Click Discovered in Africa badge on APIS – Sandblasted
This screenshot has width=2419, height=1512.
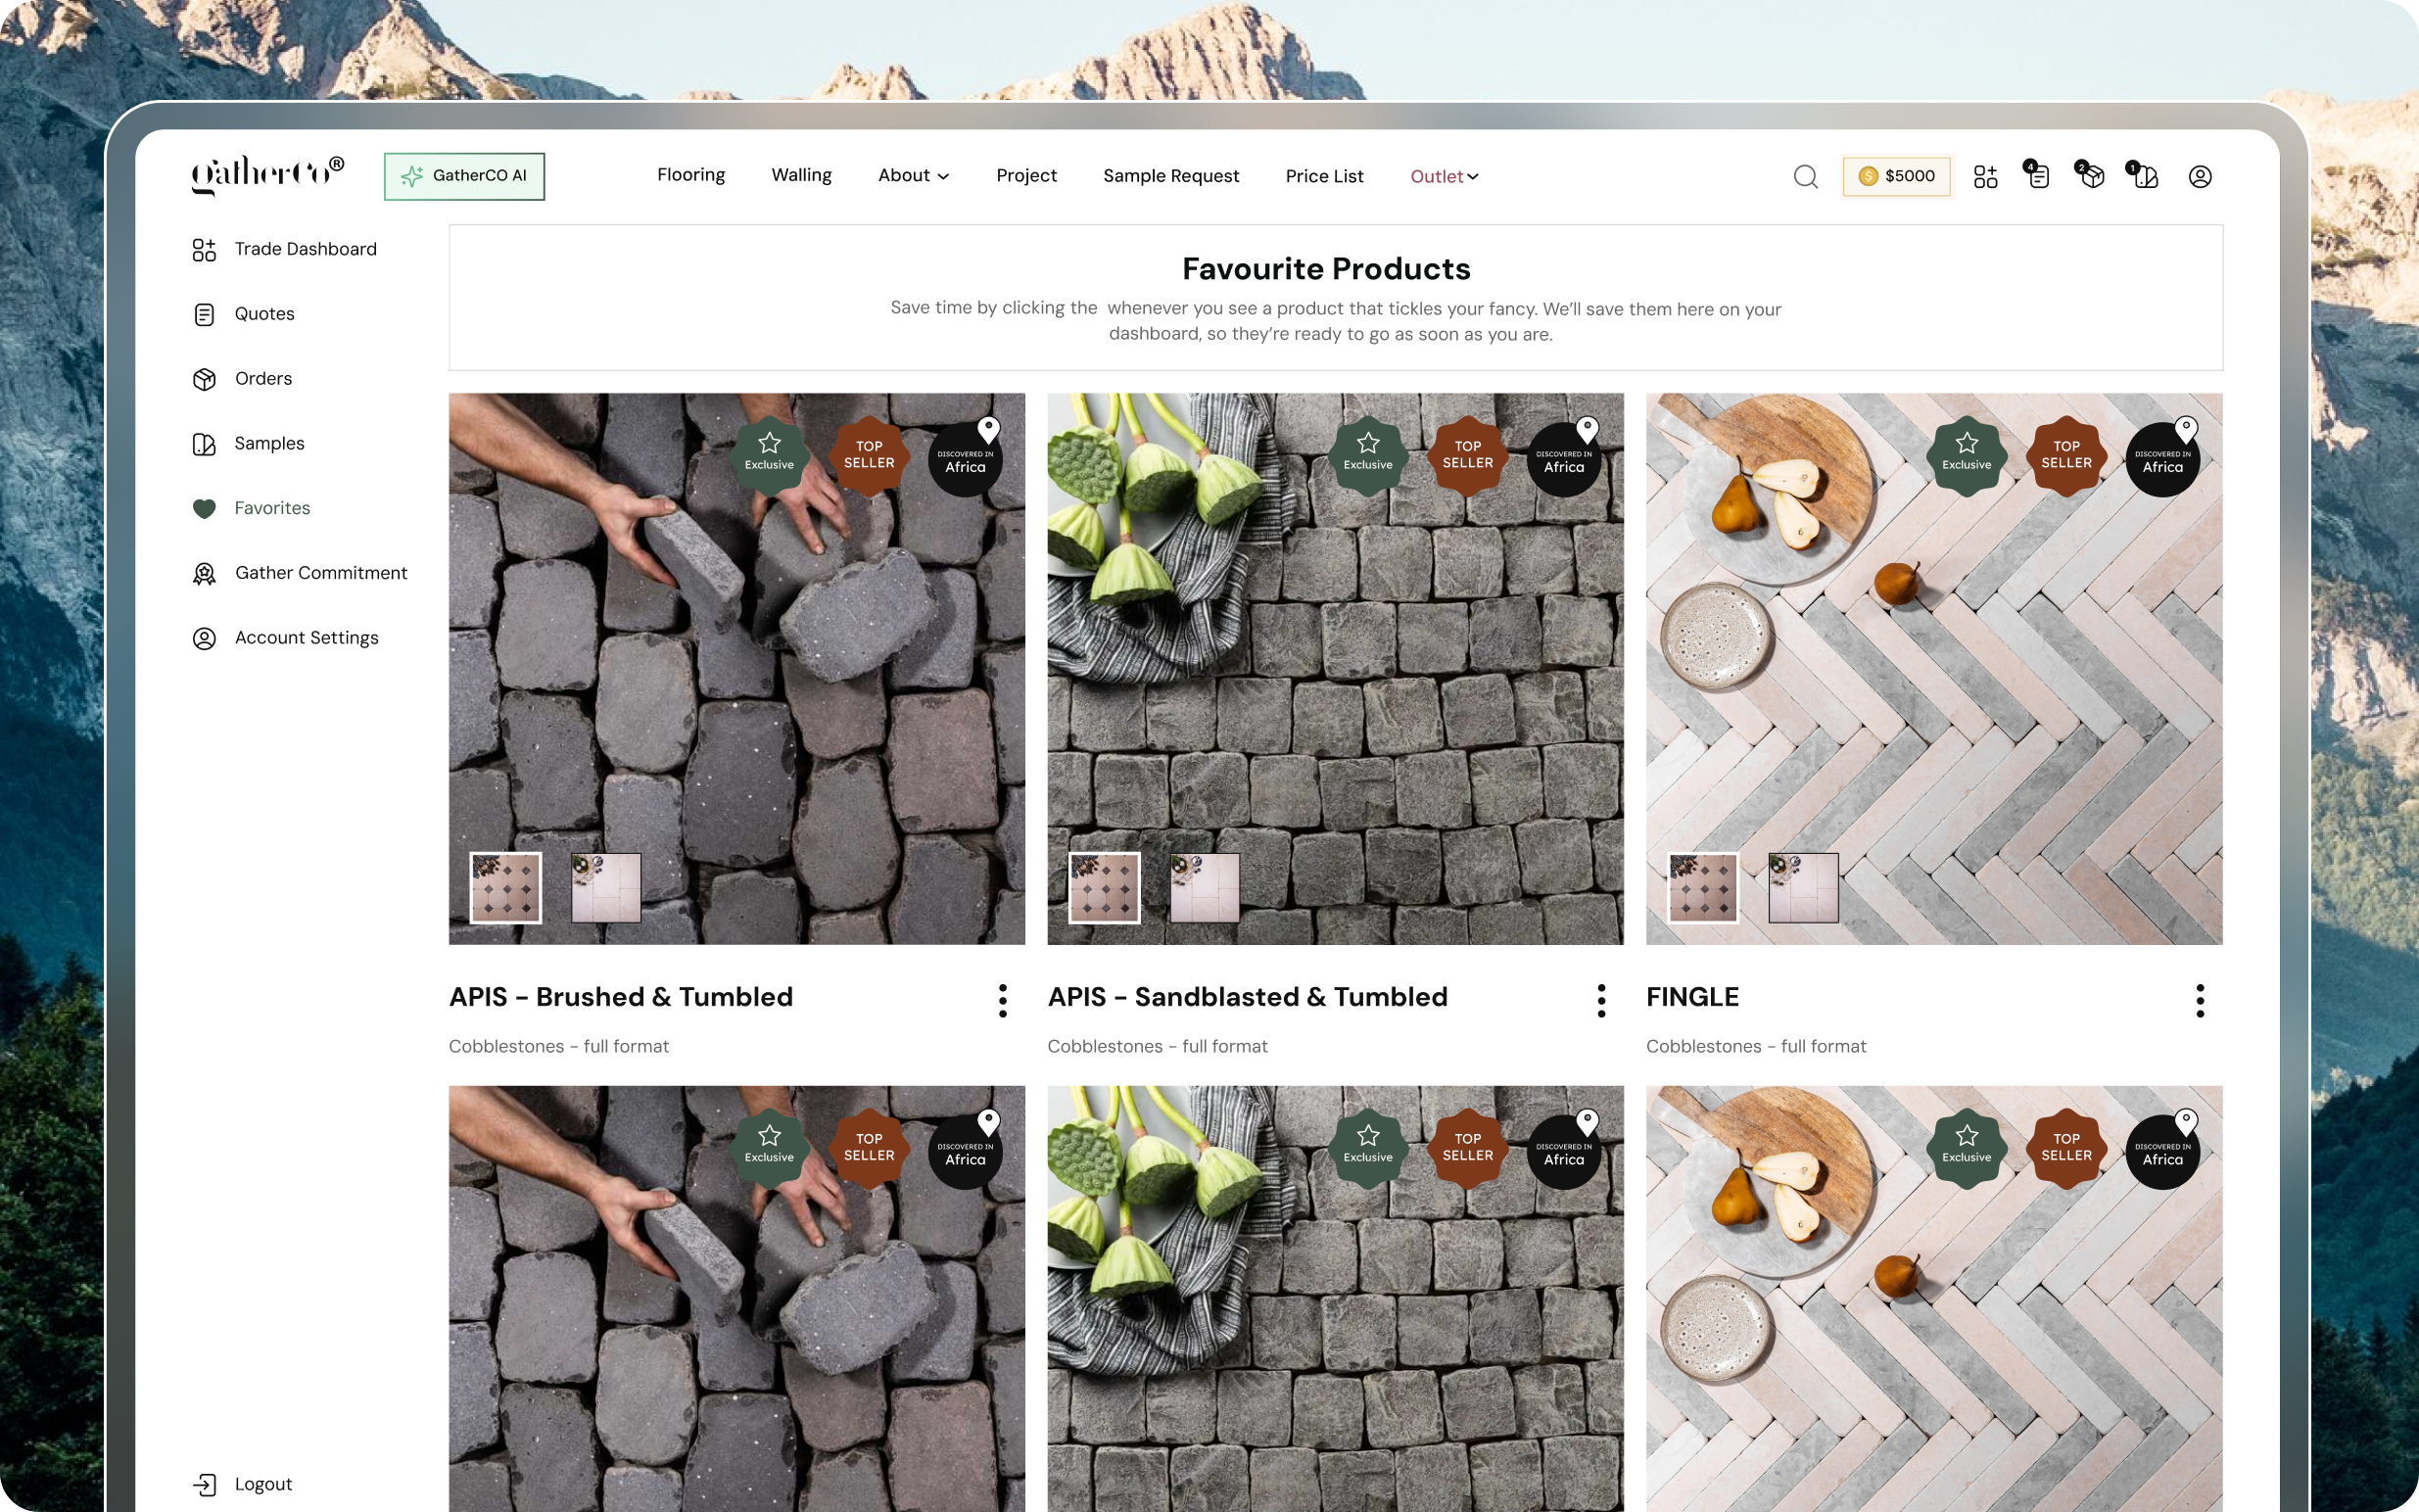pos(1564,458)
